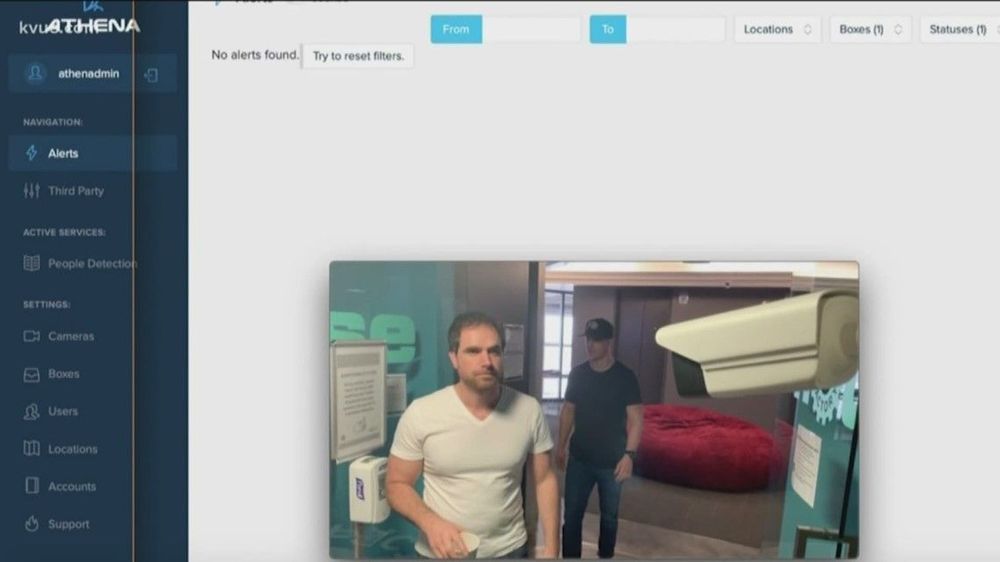Viewport: 1000px width, 562px height.
Task: Open the Boxes (1) filter dropdown
Action: (870, 29)
